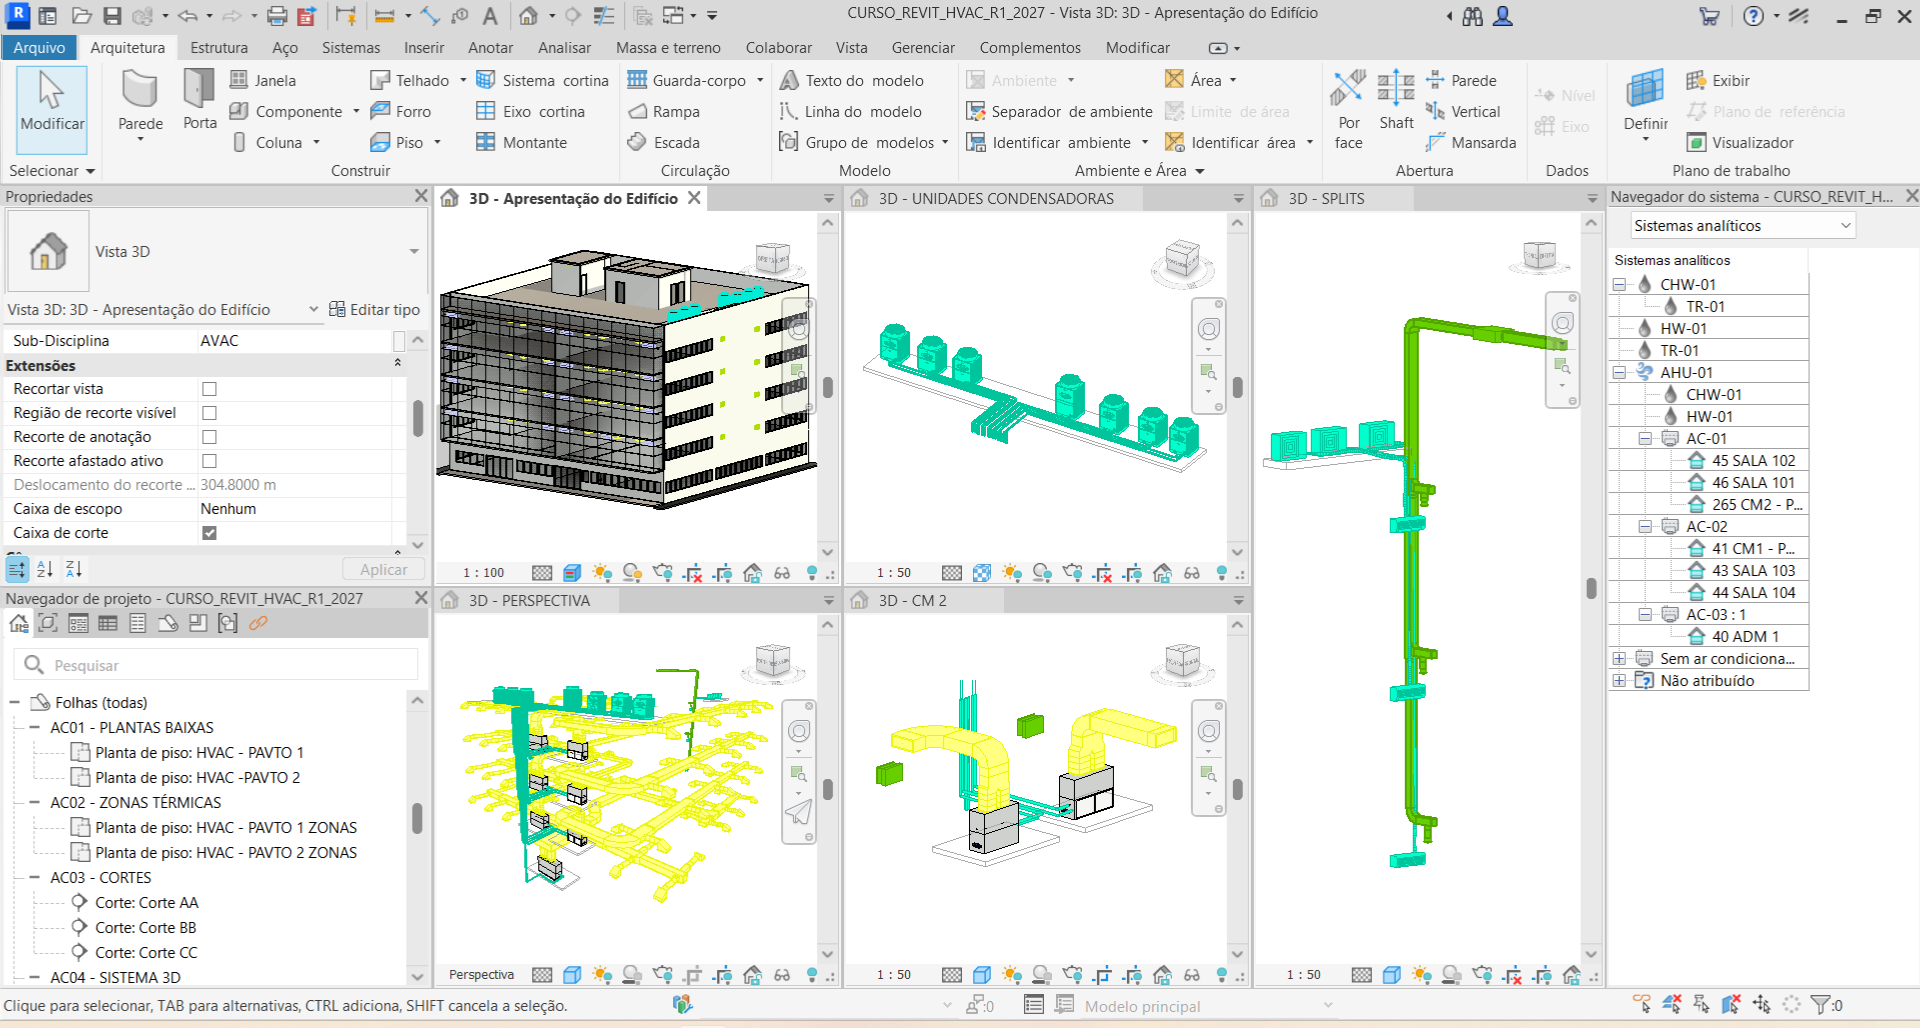
Task: Open the Arquivo file menu
Action: (x=39, y=47)
